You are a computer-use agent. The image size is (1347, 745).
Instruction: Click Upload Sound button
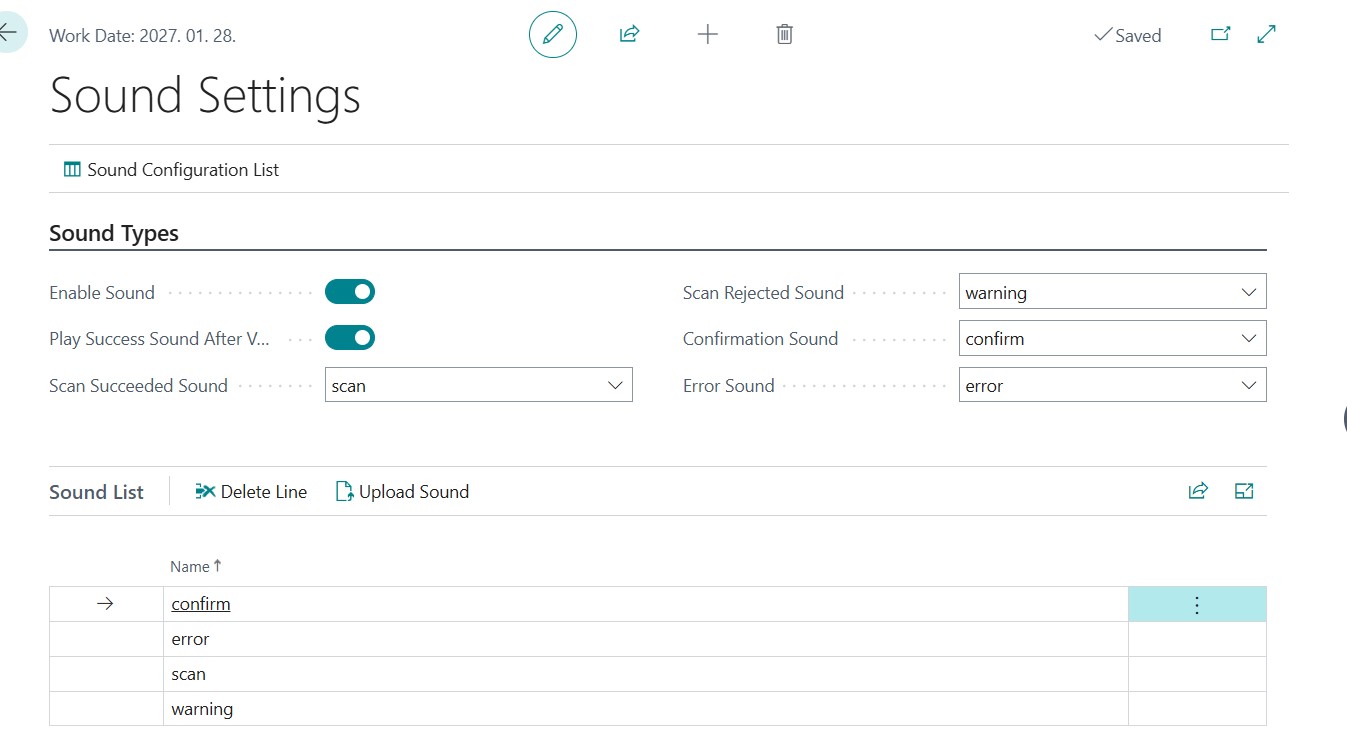[402, 492]
